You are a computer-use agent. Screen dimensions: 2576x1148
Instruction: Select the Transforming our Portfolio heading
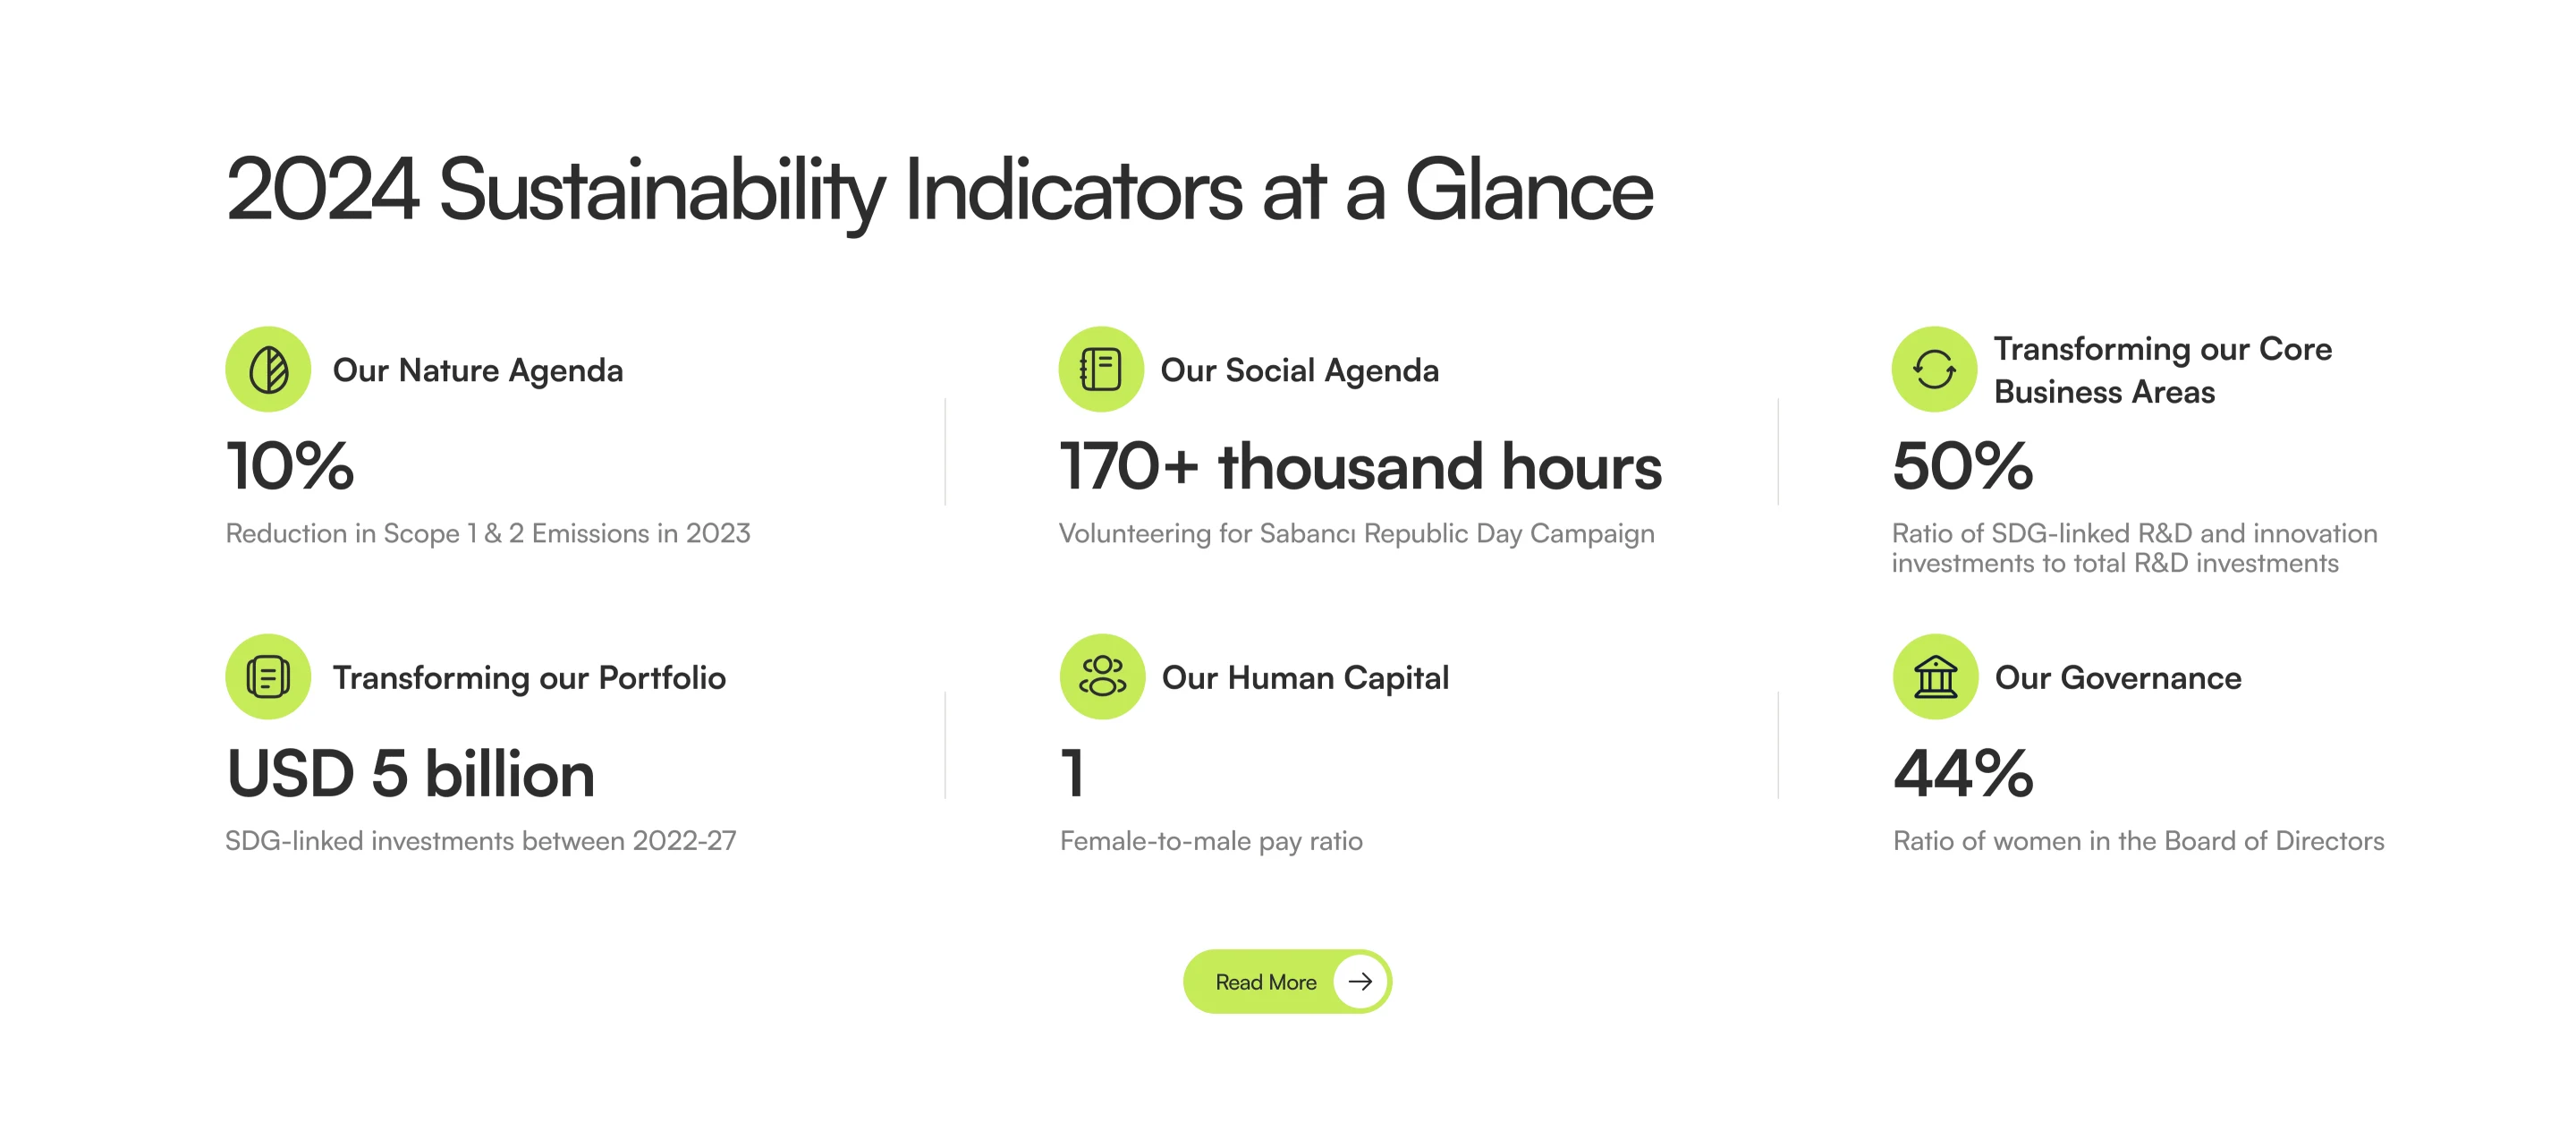[x=529, y=678]
